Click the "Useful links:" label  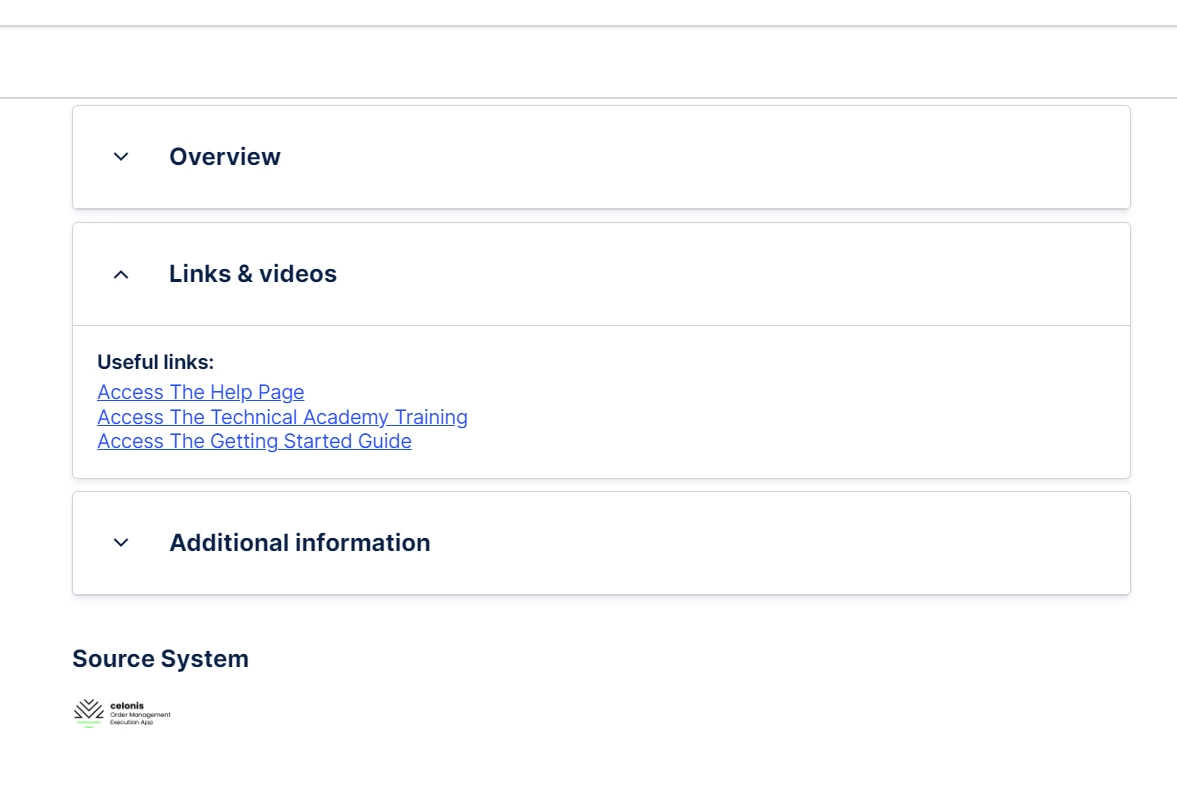click(x=155, y=362)
